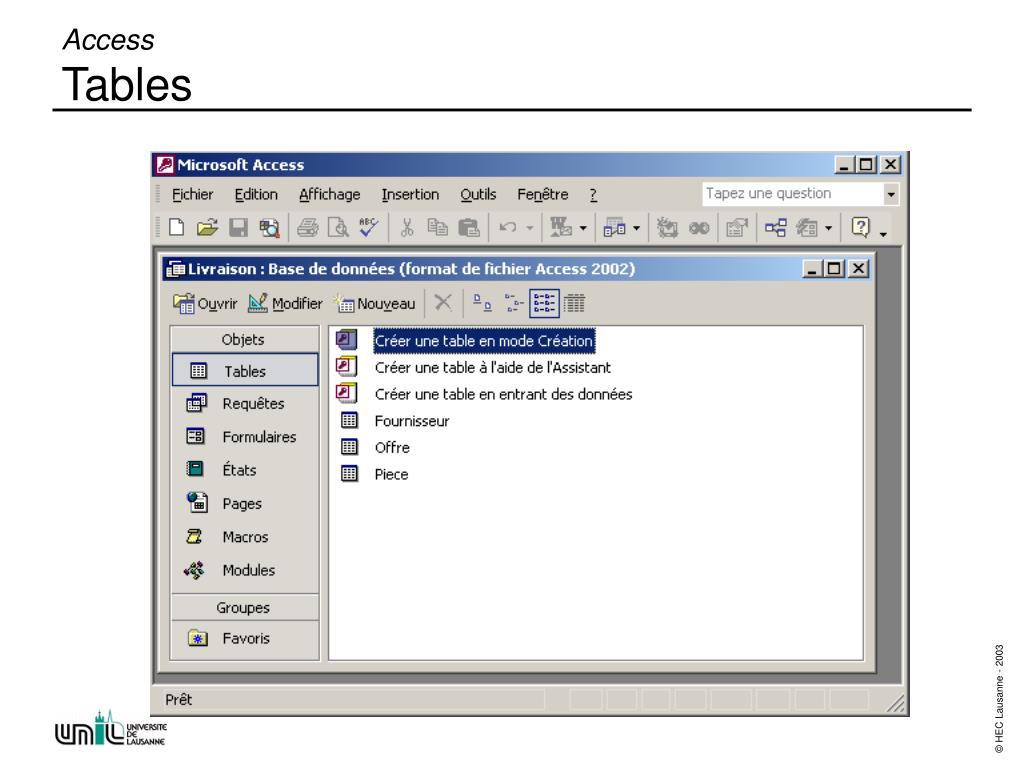The width and height of the screenshot is (1024, 768).
Task: Click the Microsoft Access key title icon
Action: [x=164, y=165]
